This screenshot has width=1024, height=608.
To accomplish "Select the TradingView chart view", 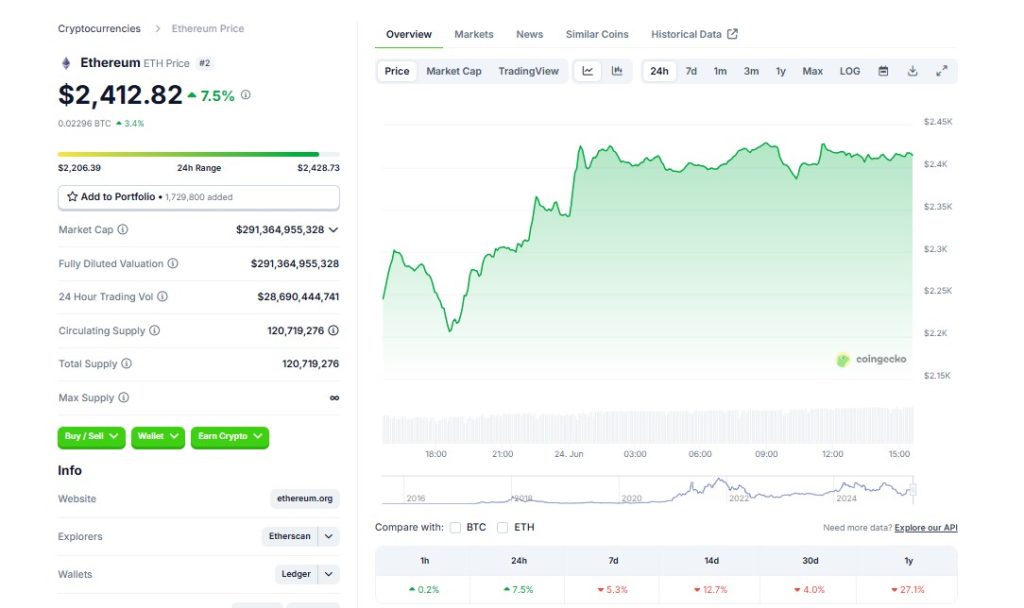I will pyautogui.click(x=528, y=71).
